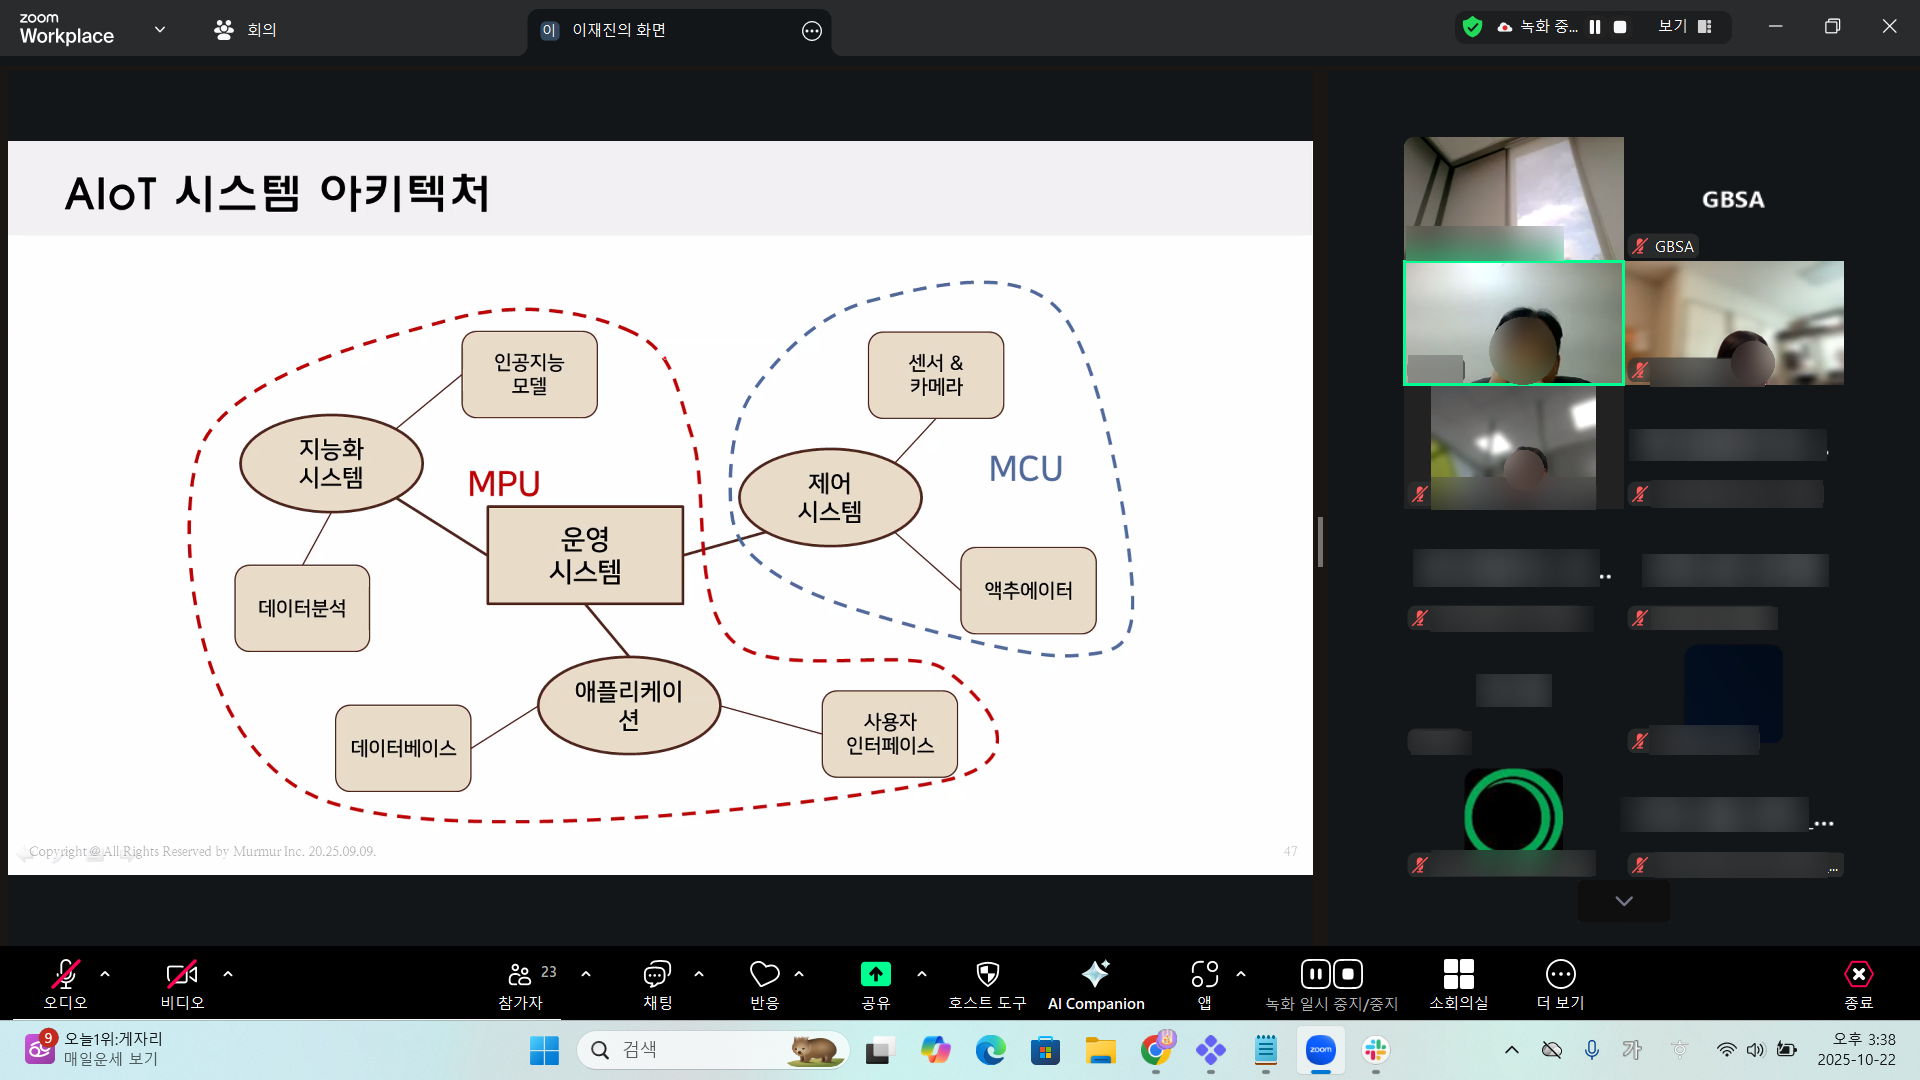Pause the ongoing recording
Image resolution: width=1920 pixels, height=1080 pixels.
(x=1316, y=973)
